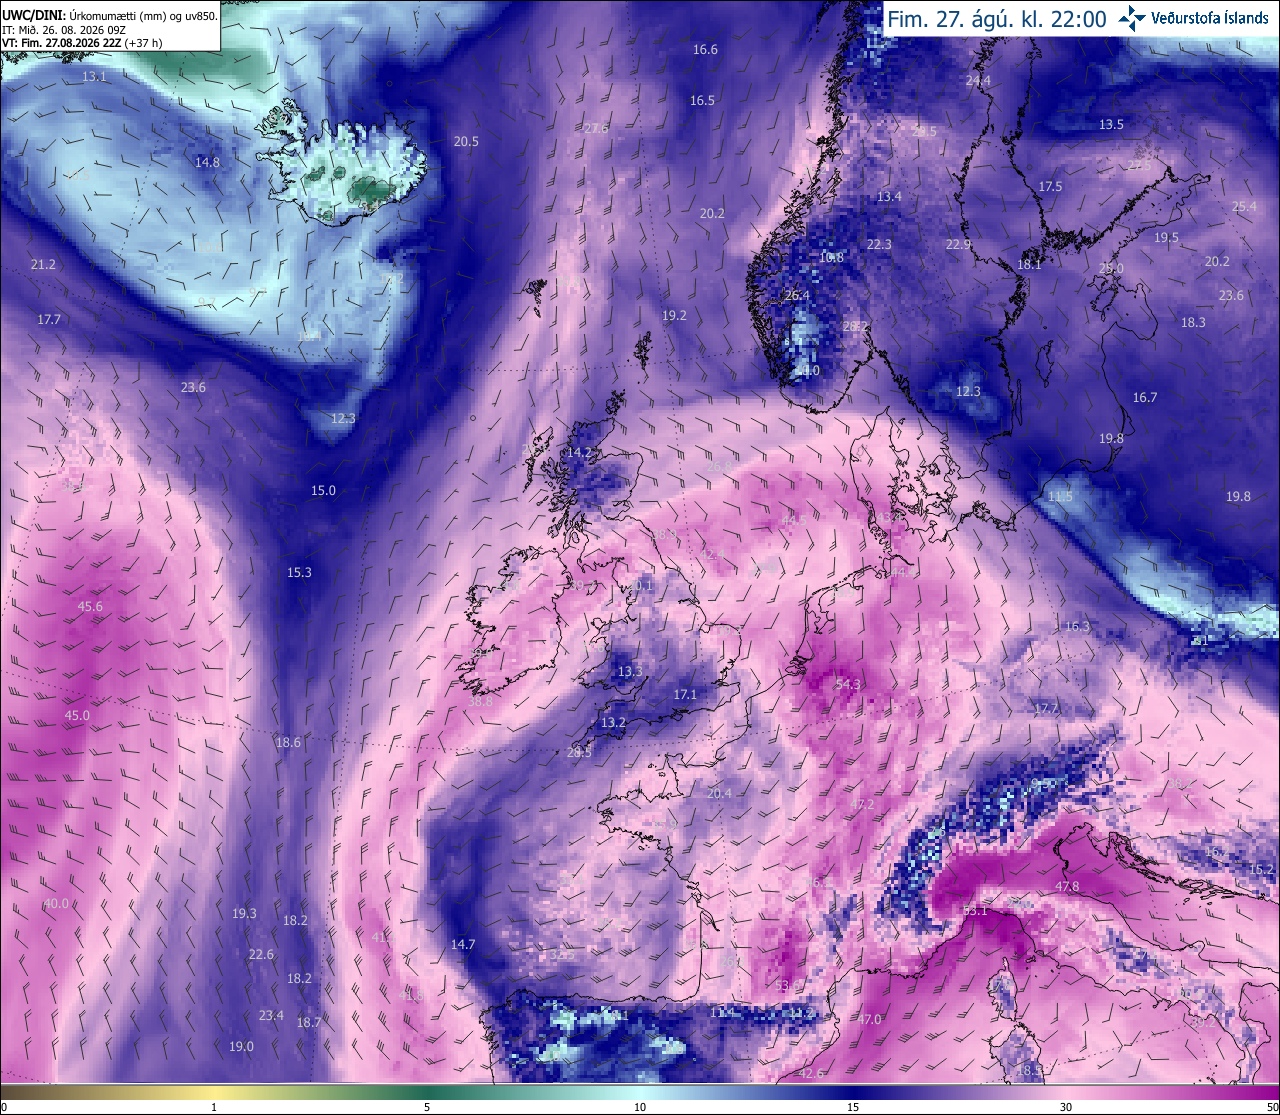Screen dimensions: 1280x1115
Task: Click the 45.6 value label over the Atlantic
Action: pos(90,606)
